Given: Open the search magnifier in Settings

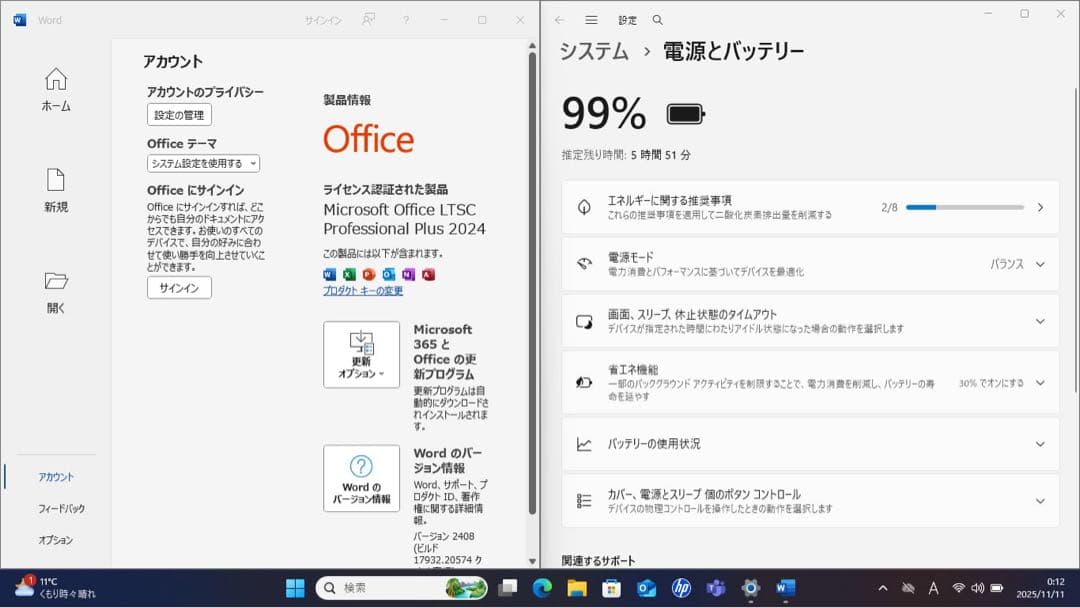Looking at the screenshot, I should [x=657, y=19].
